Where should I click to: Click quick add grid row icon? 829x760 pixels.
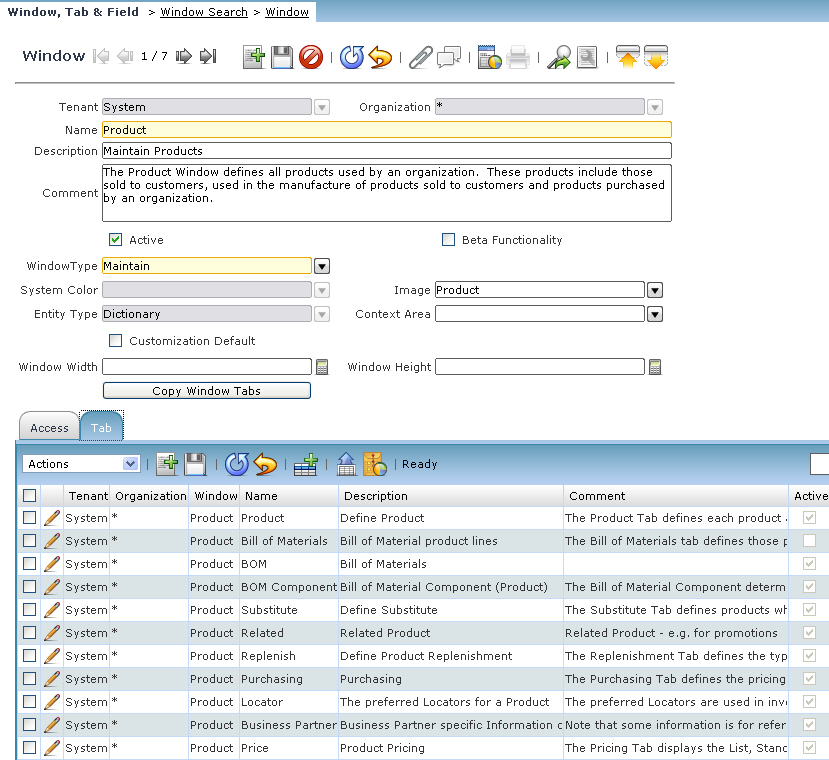pyautogui.click(x=306, y=464)
